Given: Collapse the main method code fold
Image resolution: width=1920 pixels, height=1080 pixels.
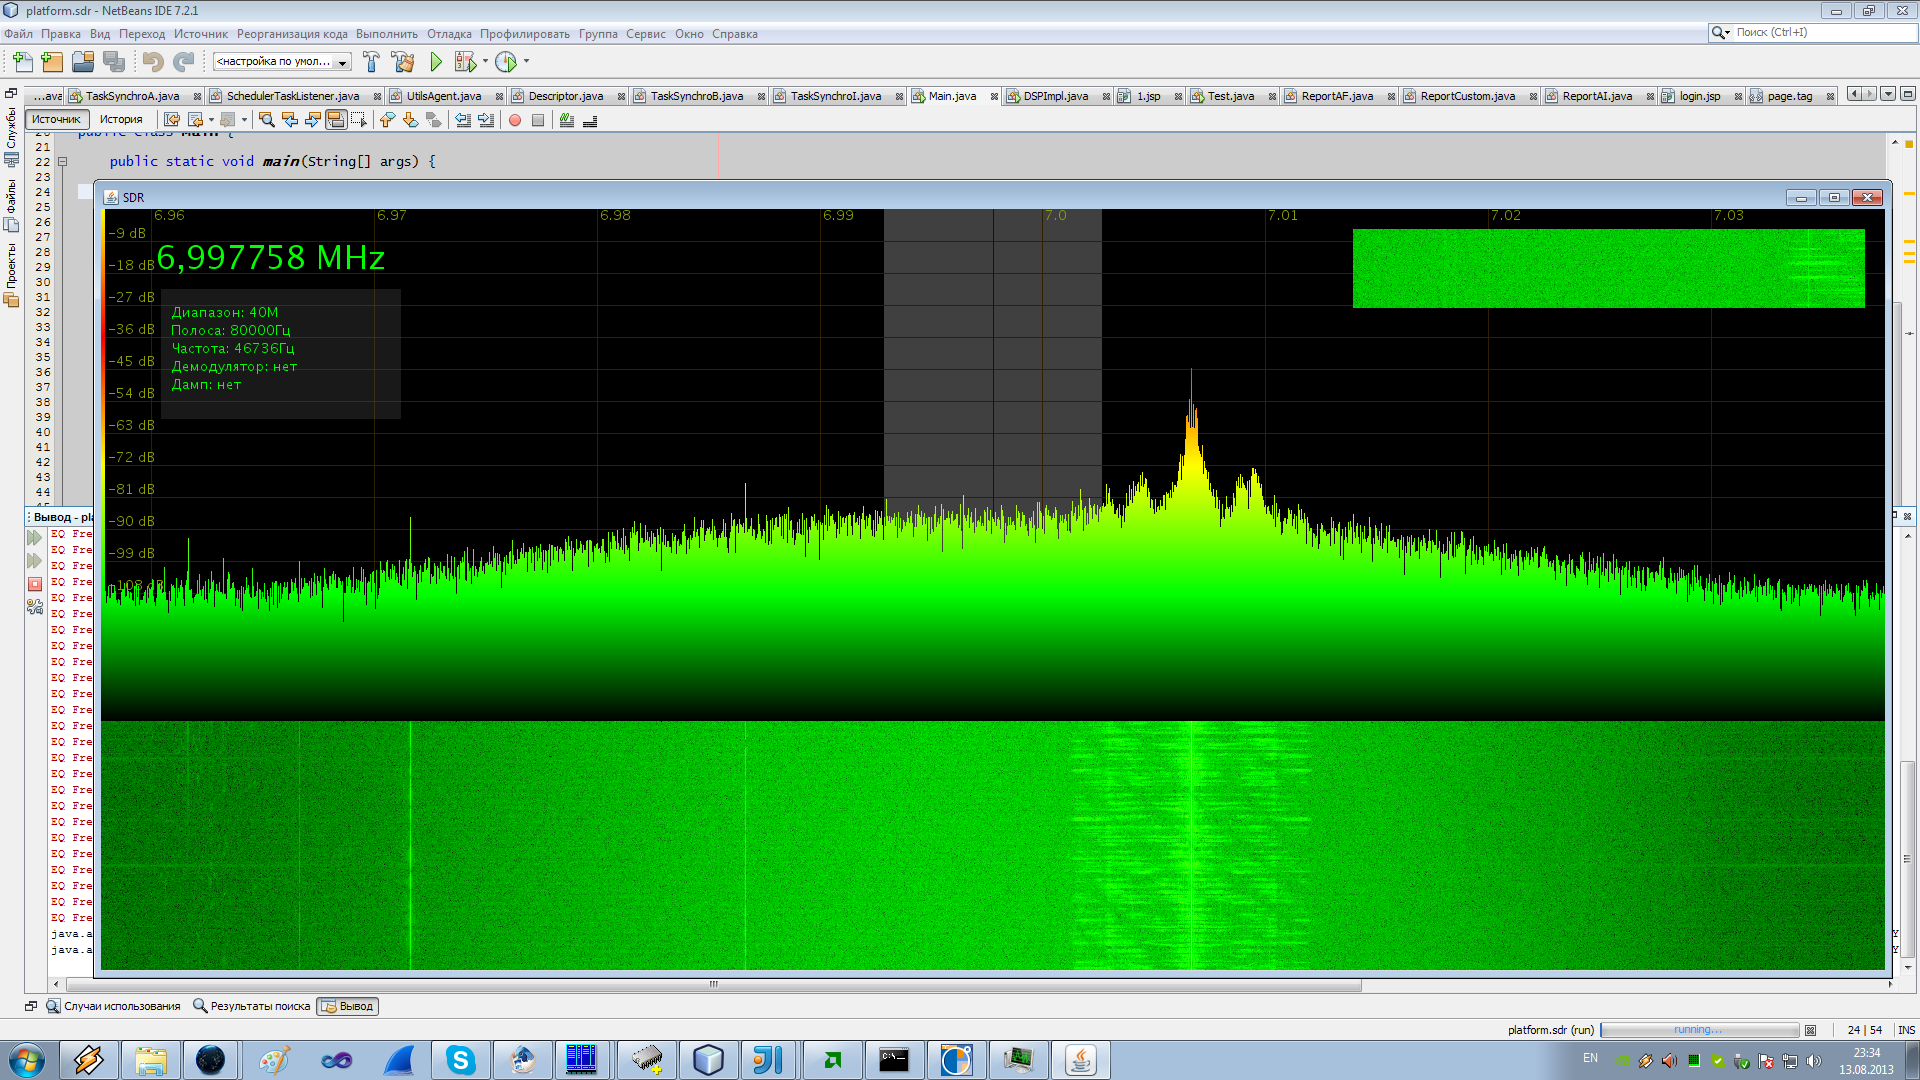Looking at the screenshot, I should 62,161.
